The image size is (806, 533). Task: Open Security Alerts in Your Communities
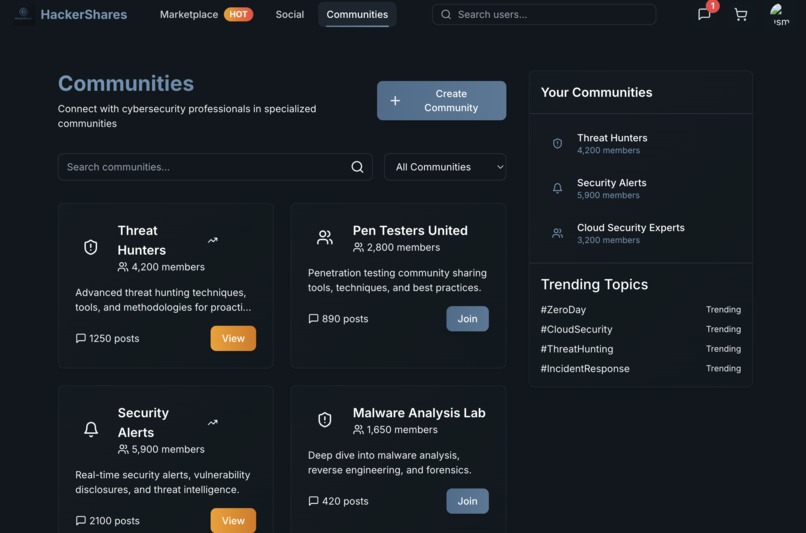click(x=640, y=188)
